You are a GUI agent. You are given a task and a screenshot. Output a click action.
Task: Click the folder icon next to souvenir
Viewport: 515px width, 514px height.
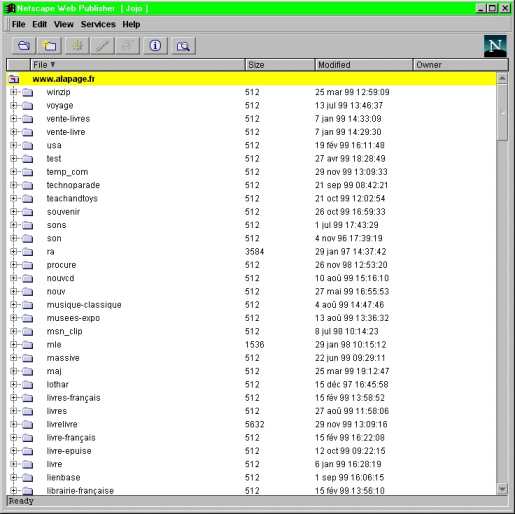click(28, 212)
